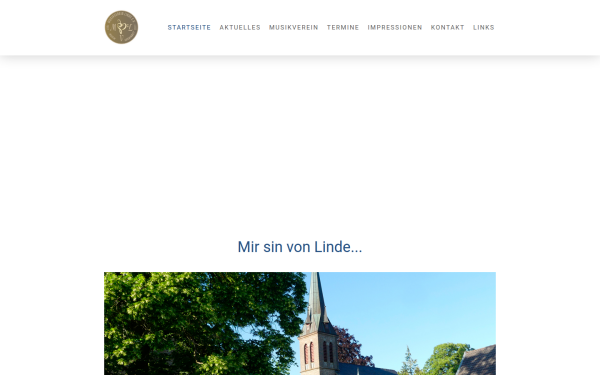Go to the Aktuelles page
Screen dimensions: 600x375
point(240,28)
